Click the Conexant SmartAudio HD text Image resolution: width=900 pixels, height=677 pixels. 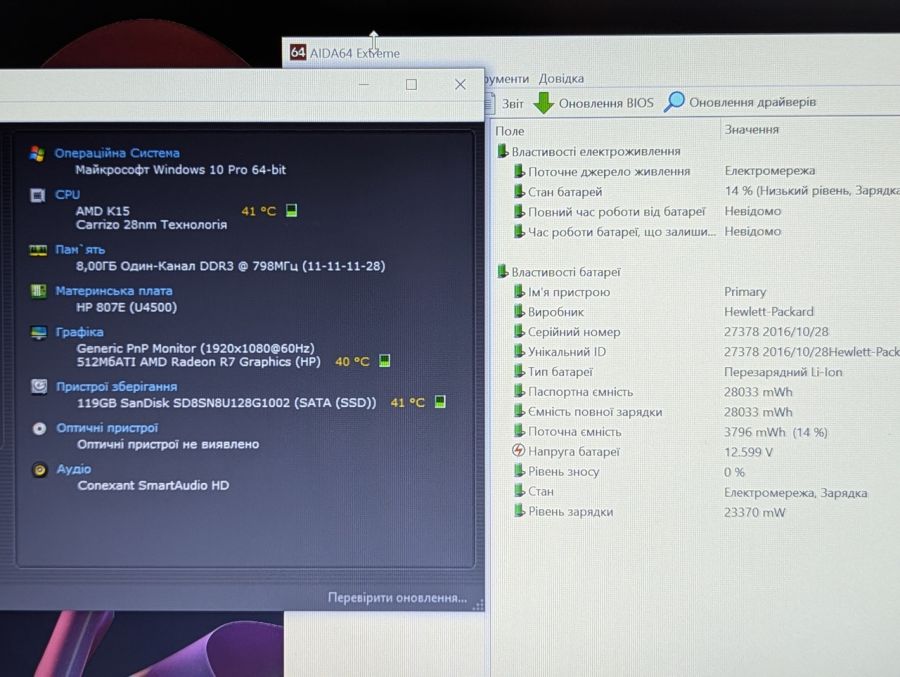click(153, 485)
